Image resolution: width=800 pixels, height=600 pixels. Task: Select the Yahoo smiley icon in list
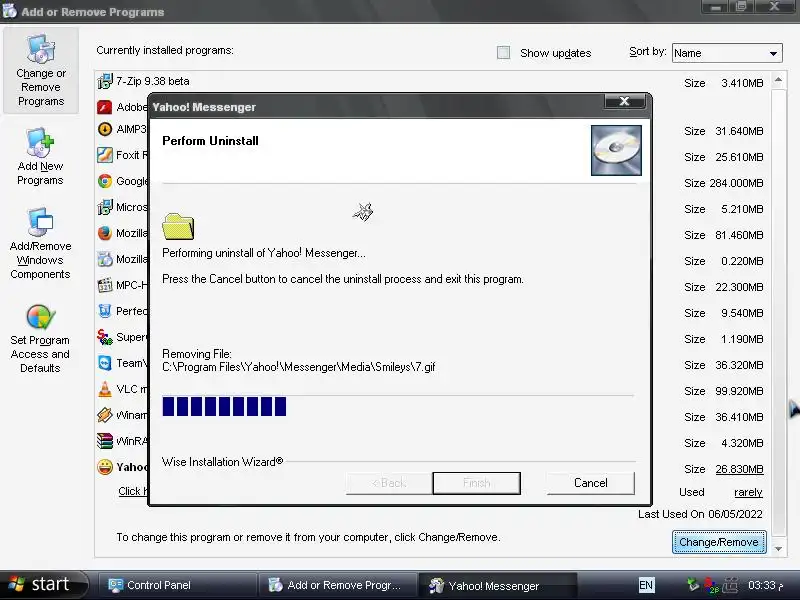point(105,467)
